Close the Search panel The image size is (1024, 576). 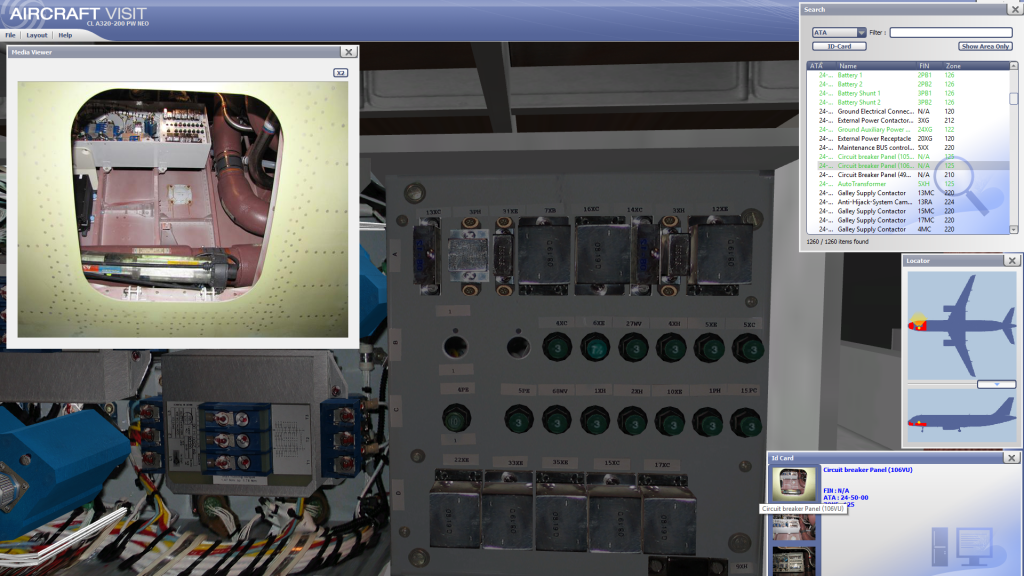pos(1016,9)
